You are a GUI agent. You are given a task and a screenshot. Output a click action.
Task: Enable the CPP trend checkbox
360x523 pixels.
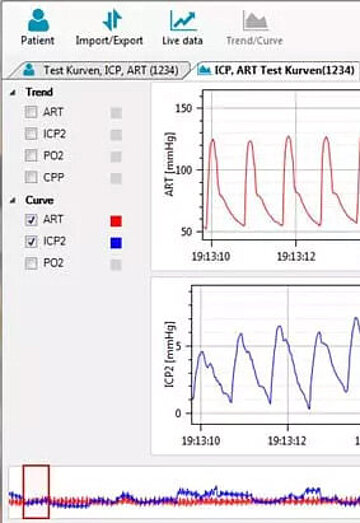tap(31, 177)
